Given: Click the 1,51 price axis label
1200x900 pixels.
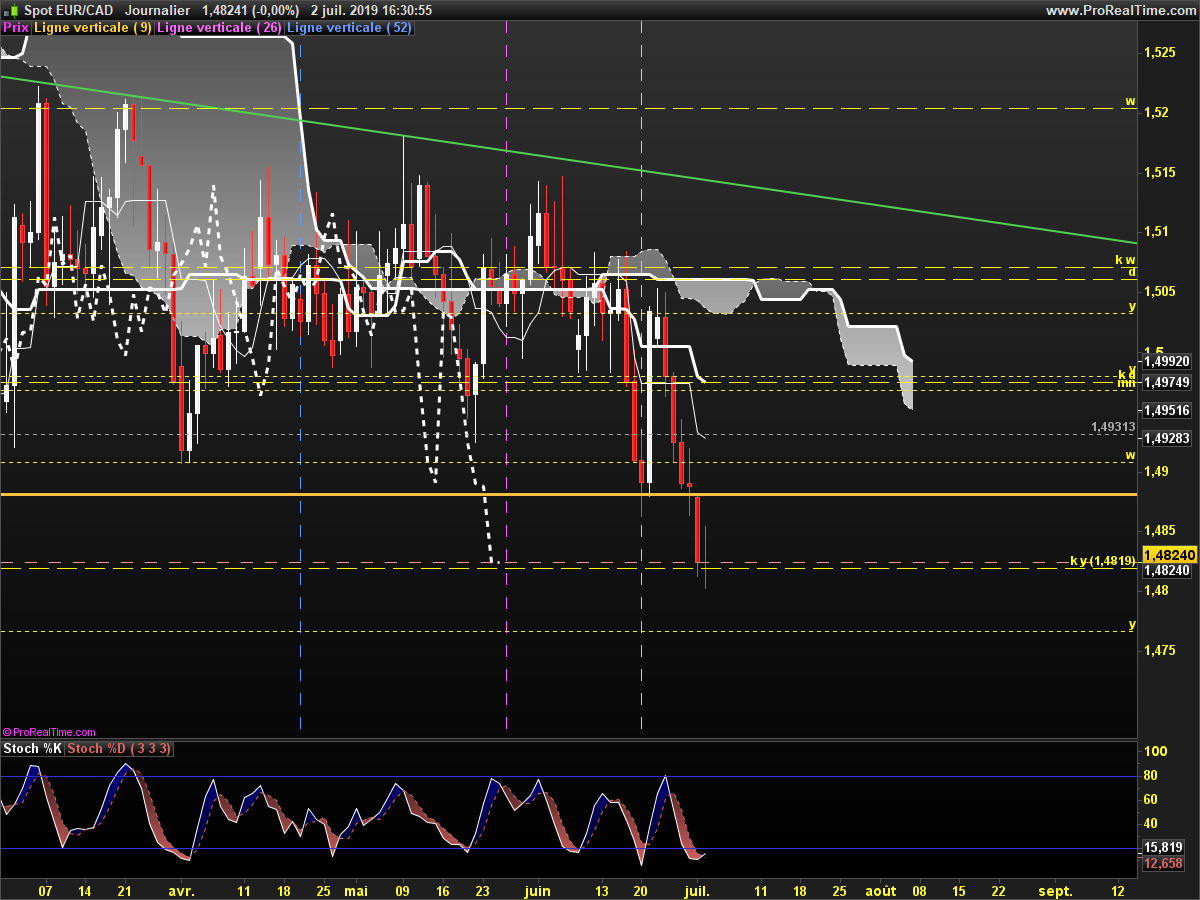Looking at the screenshot, I should click(x=1156, y=231).
